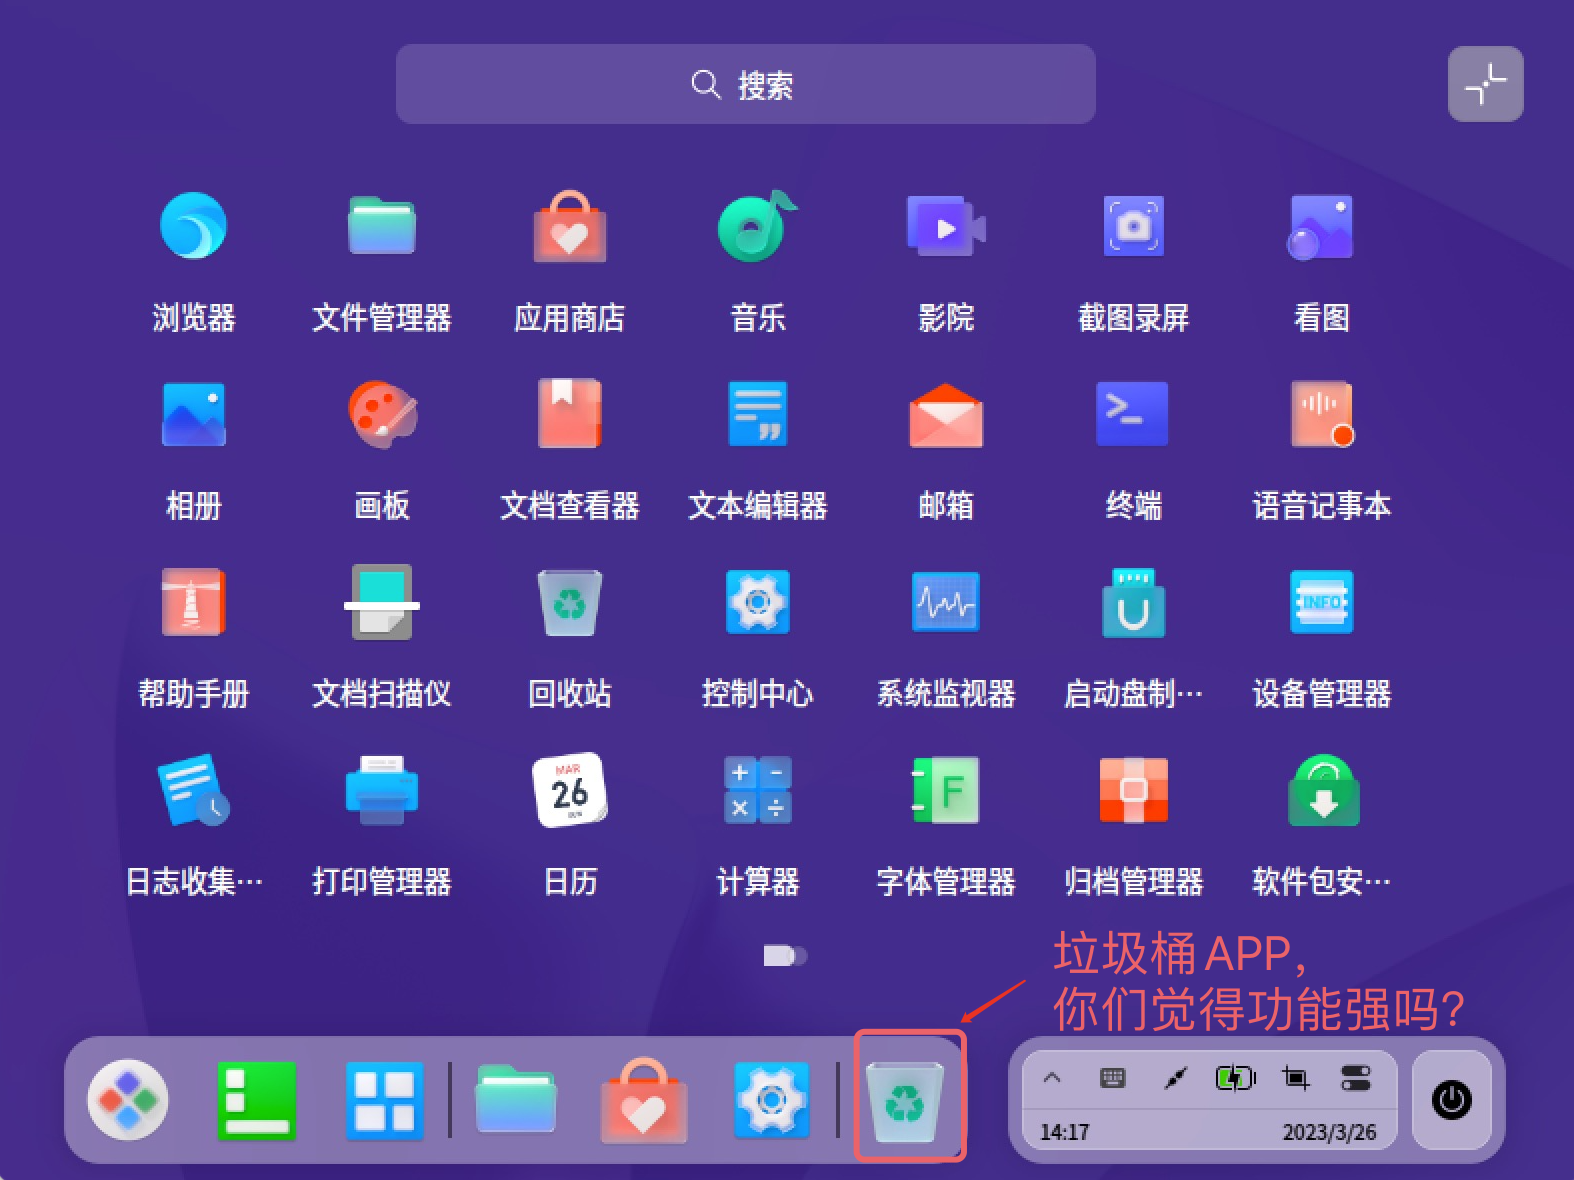Open 回收站 in the app grid
Viewport: 1574px width, 1180px height.
click(569, 602)
